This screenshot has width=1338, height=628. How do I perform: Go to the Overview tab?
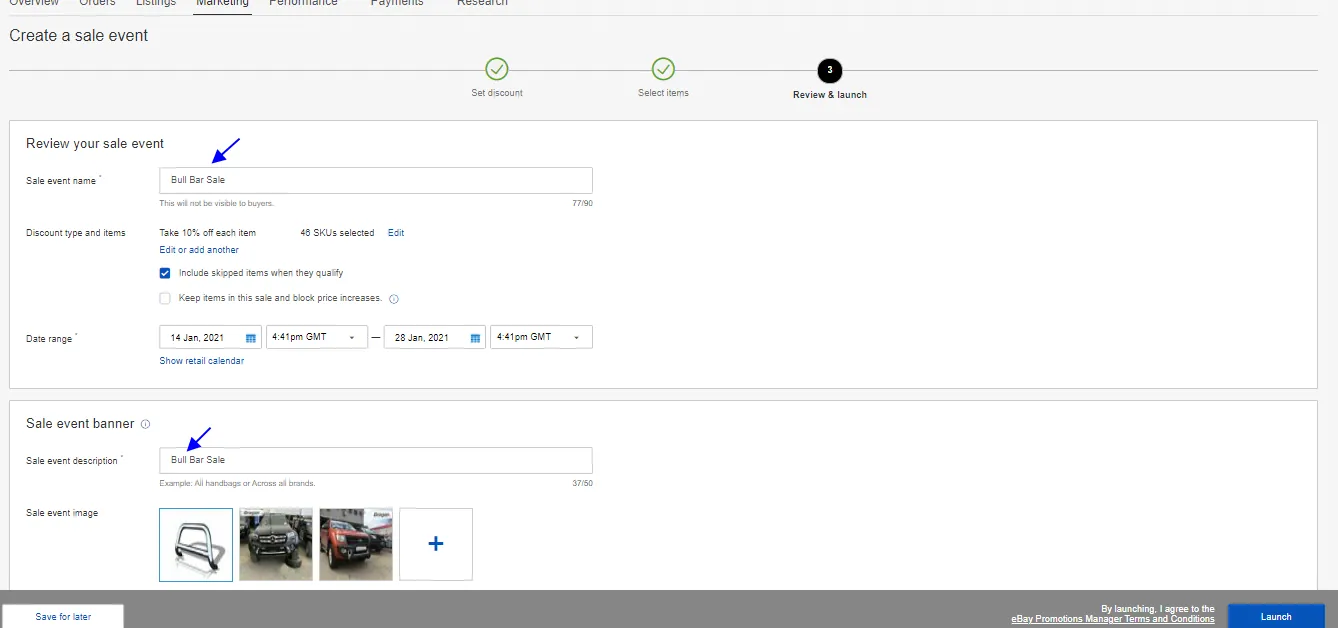pyautogui.click(x=34, y=3)
